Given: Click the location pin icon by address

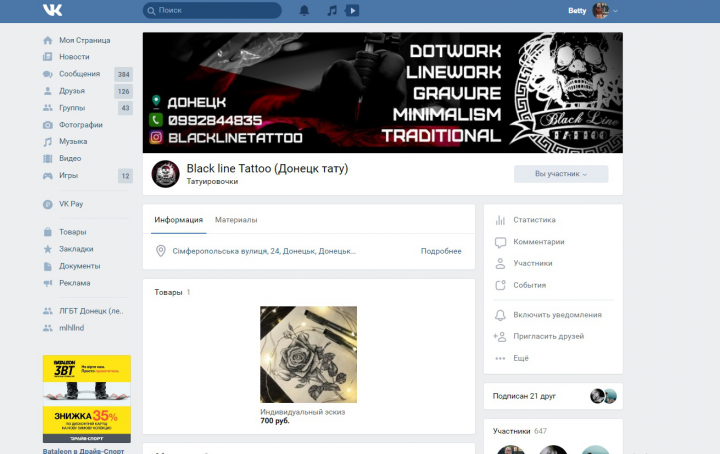Looking at the screenshot, I should (161, 251).
